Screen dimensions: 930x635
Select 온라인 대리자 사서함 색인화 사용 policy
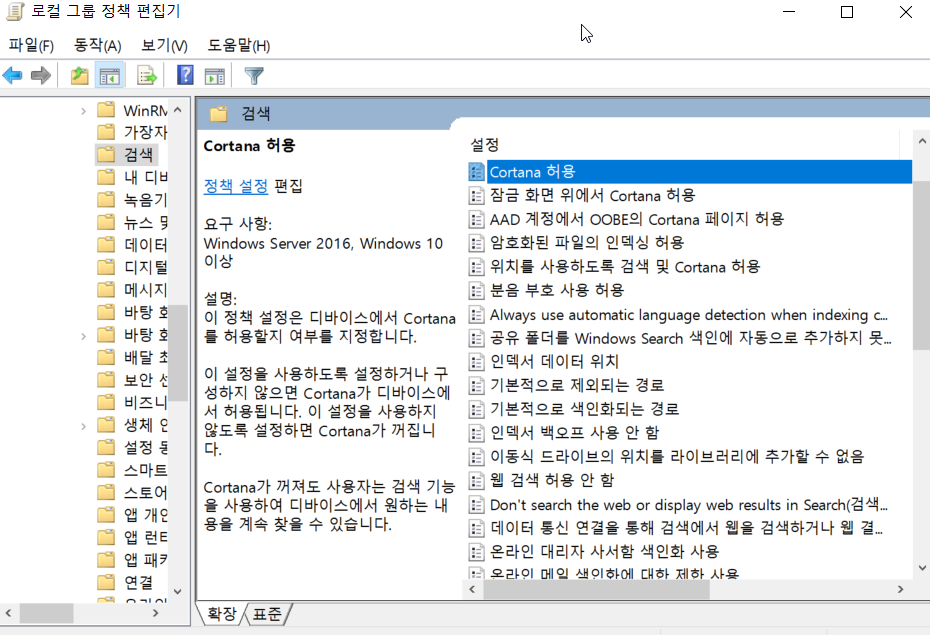tap(604, 551)
